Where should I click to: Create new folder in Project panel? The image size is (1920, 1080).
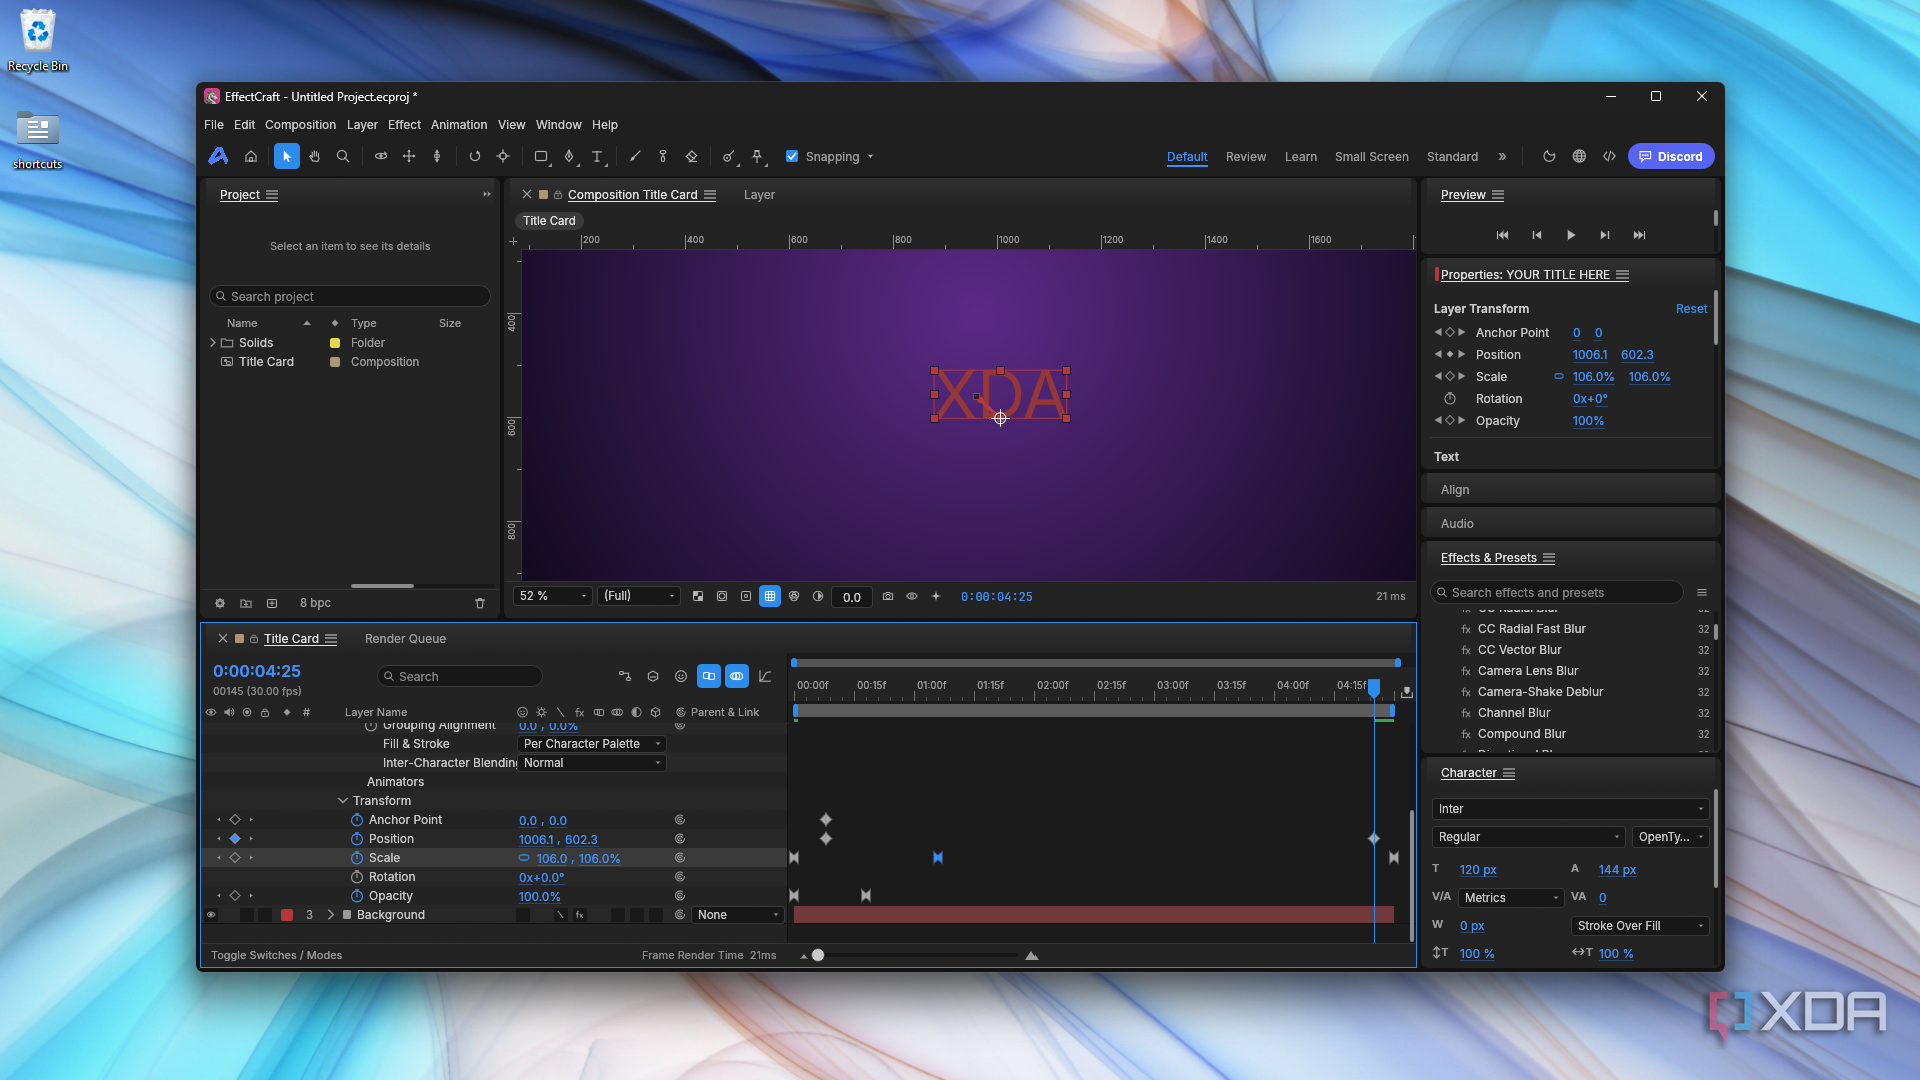246,603
